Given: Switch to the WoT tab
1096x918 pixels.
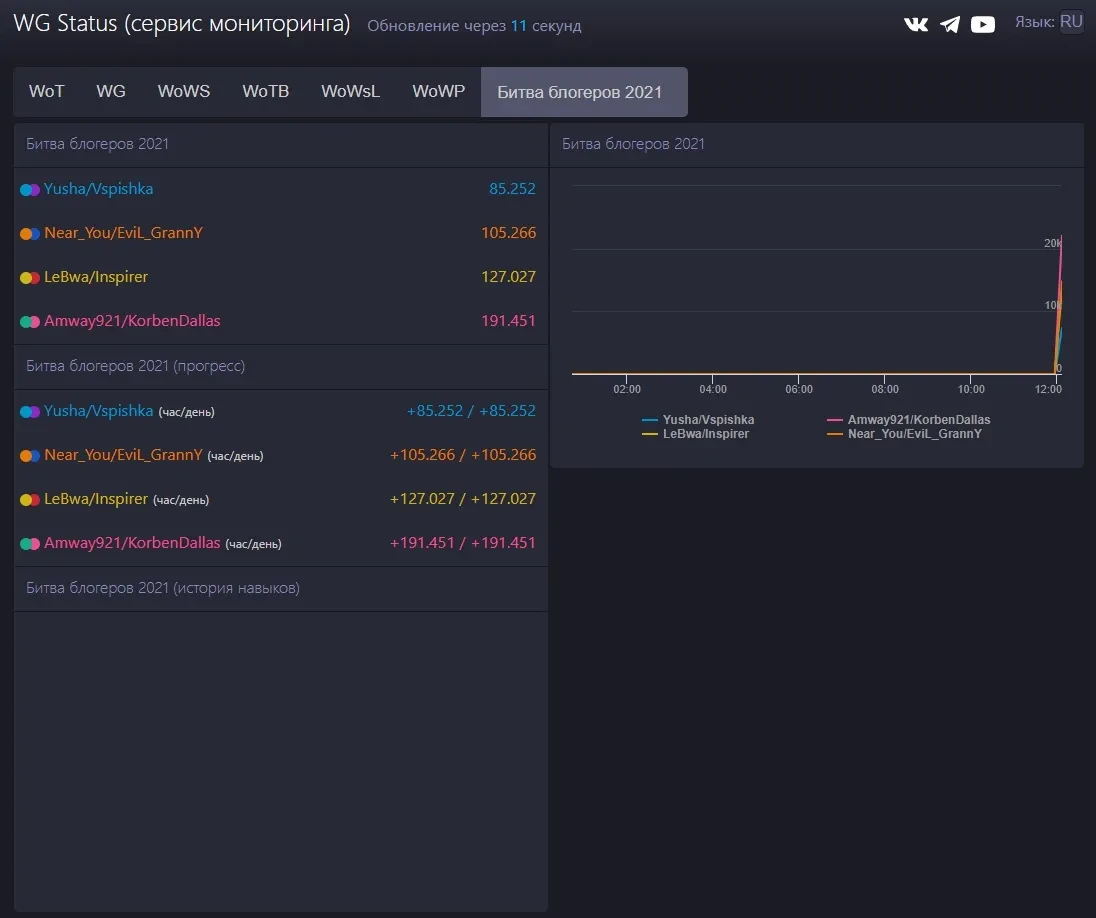Looking at the screenshot, I should click(x=47, y=92).
